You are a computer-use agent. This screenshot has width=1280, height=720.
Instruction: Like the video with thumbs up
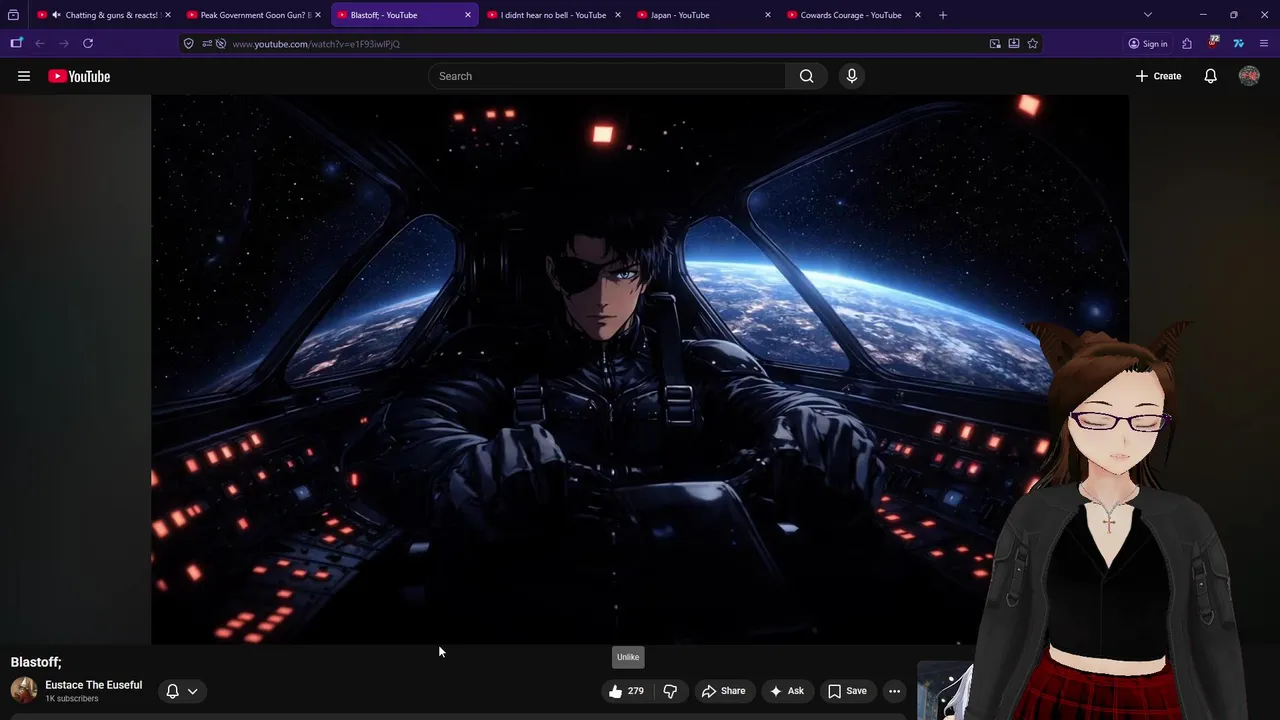point(626,691)
